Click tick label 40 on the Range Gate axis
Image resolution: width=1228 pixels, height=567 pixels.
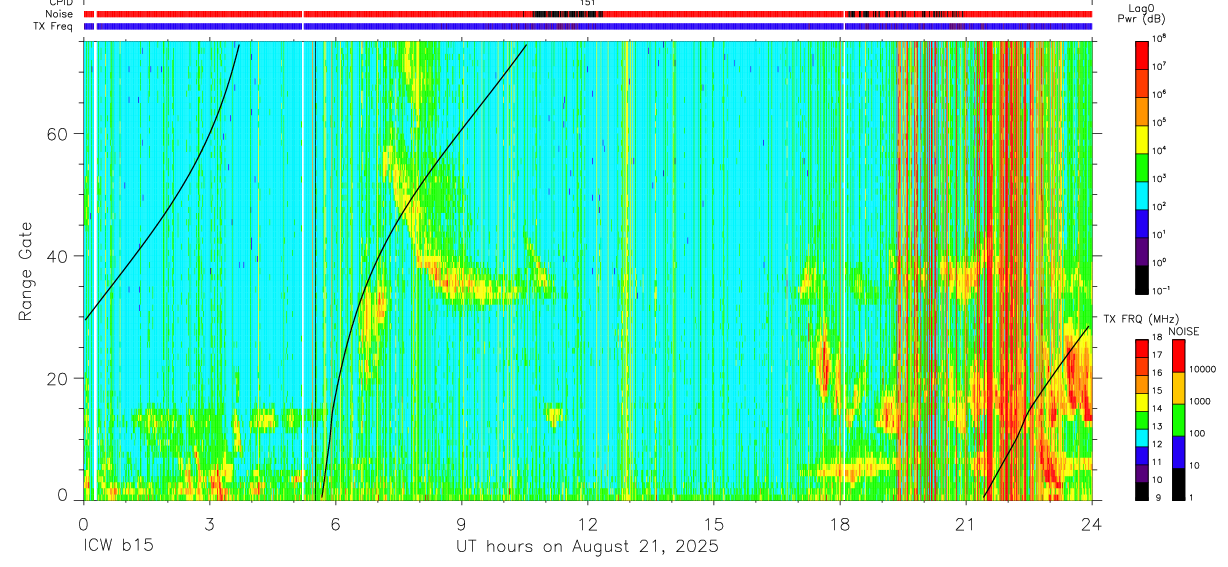(x=58, y=256)
